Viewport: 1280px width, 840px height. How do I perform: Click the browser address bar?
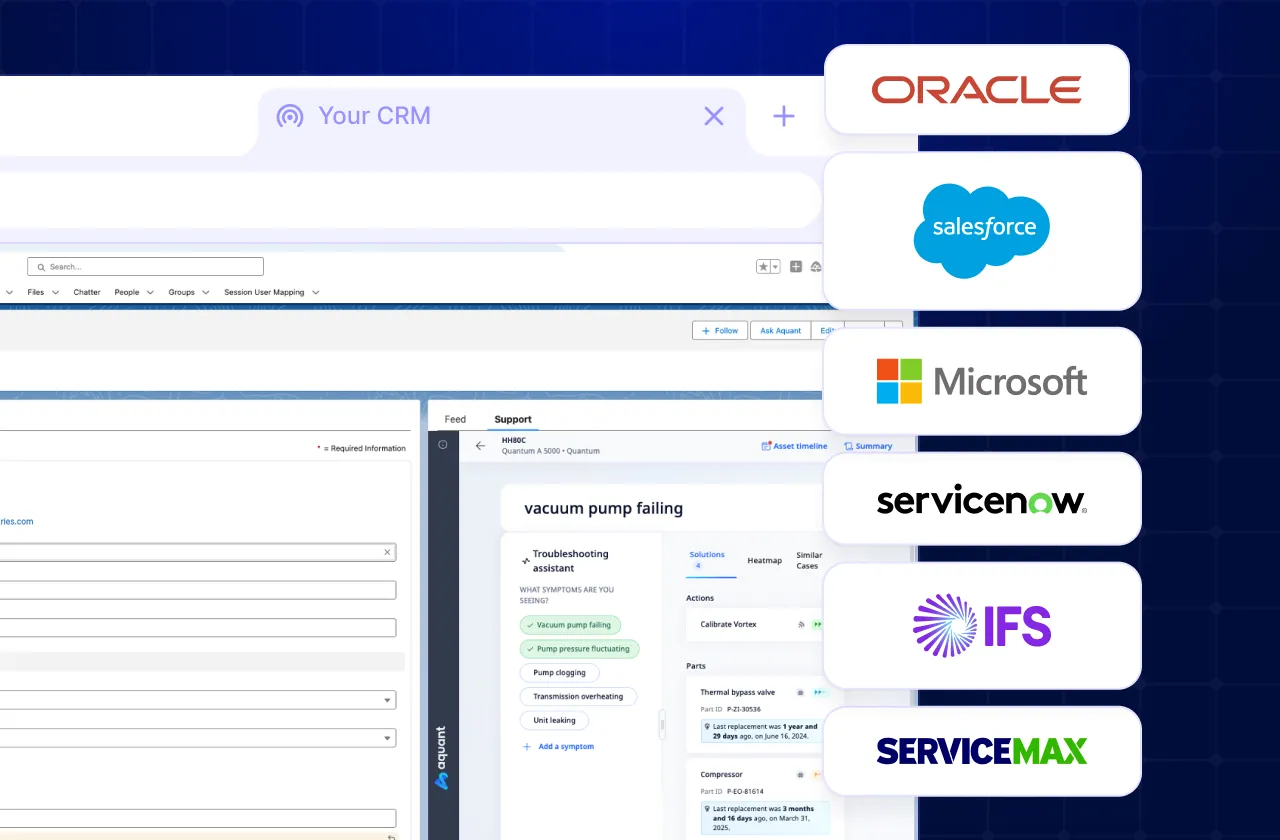410,200
